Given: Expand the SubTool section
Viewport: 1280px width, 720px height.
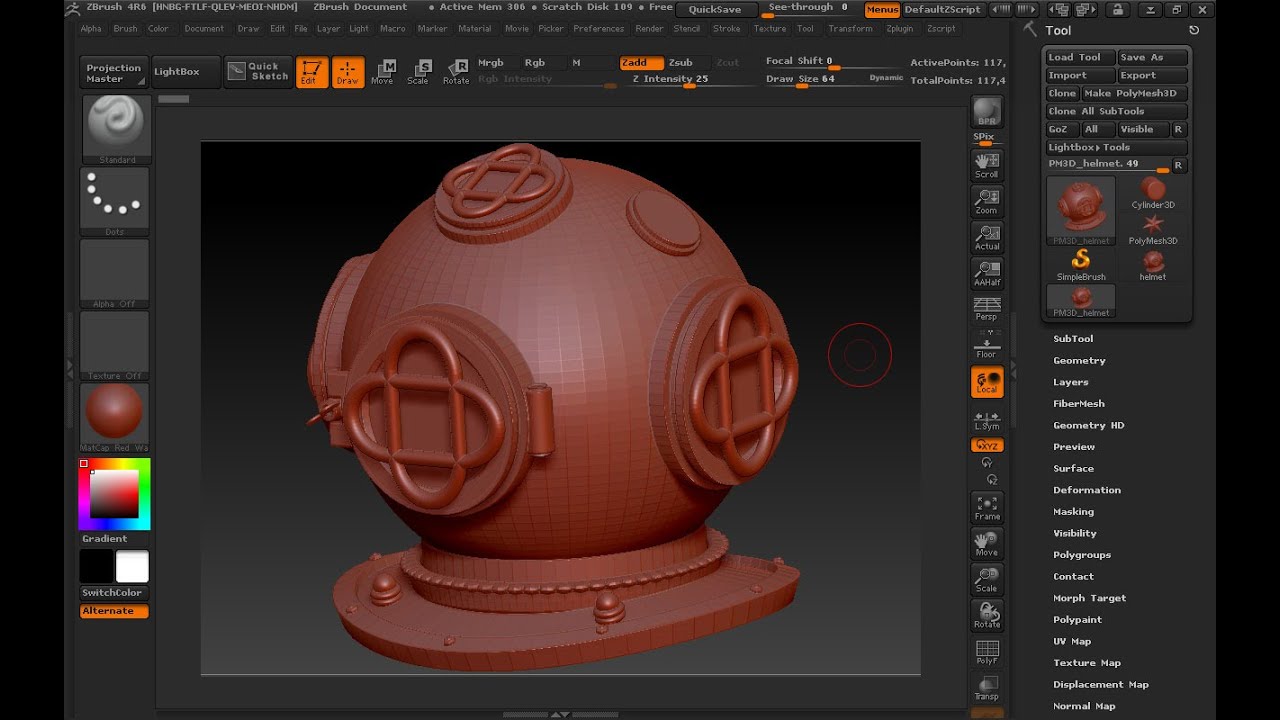Looking at the screenshot, I should click(1073, 339).
